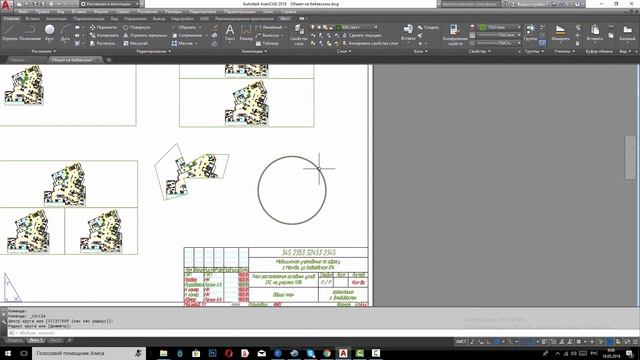Switch to the Аннотации ribbon tab

point(56,19)
